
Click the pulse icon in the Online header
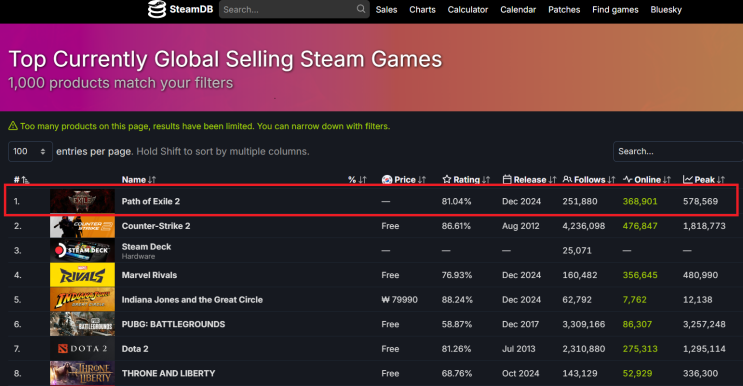(627, 180)
